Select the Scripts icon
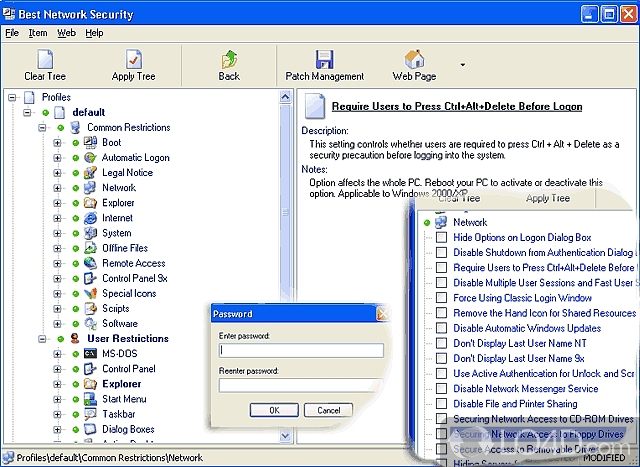The height and width of the screenshot is (467, 640). click(90, 308)
